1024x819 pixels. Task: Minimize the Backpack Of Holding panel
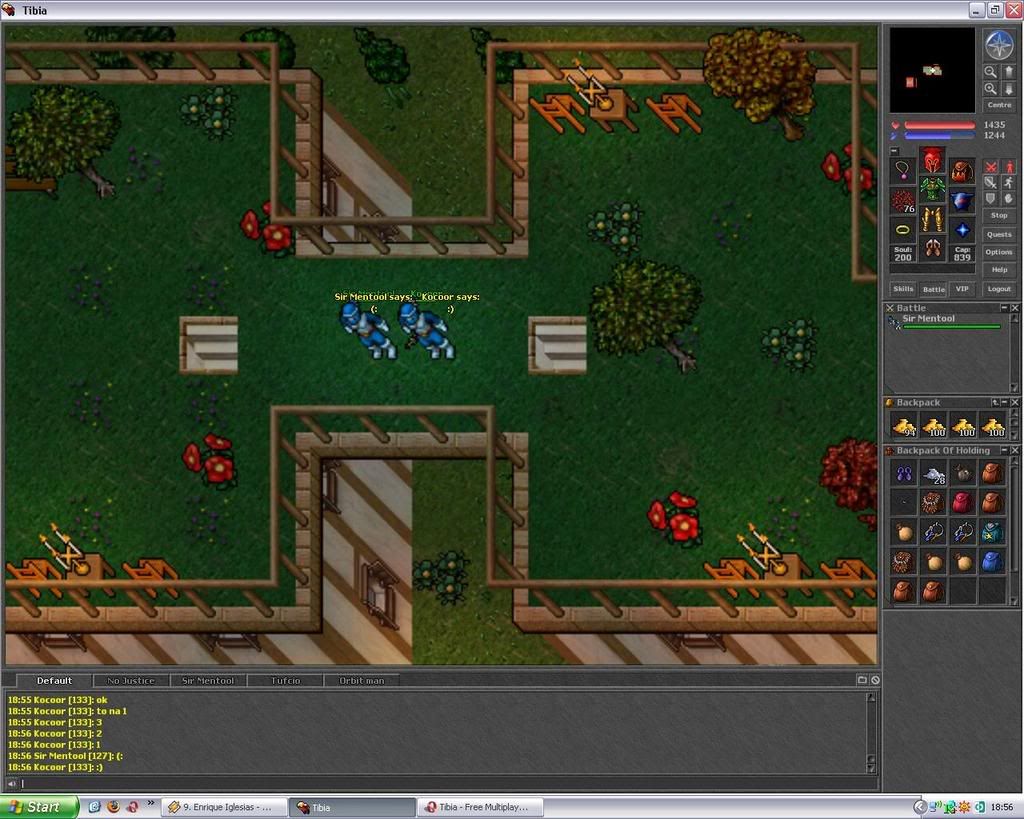[x=1004, y=451]
